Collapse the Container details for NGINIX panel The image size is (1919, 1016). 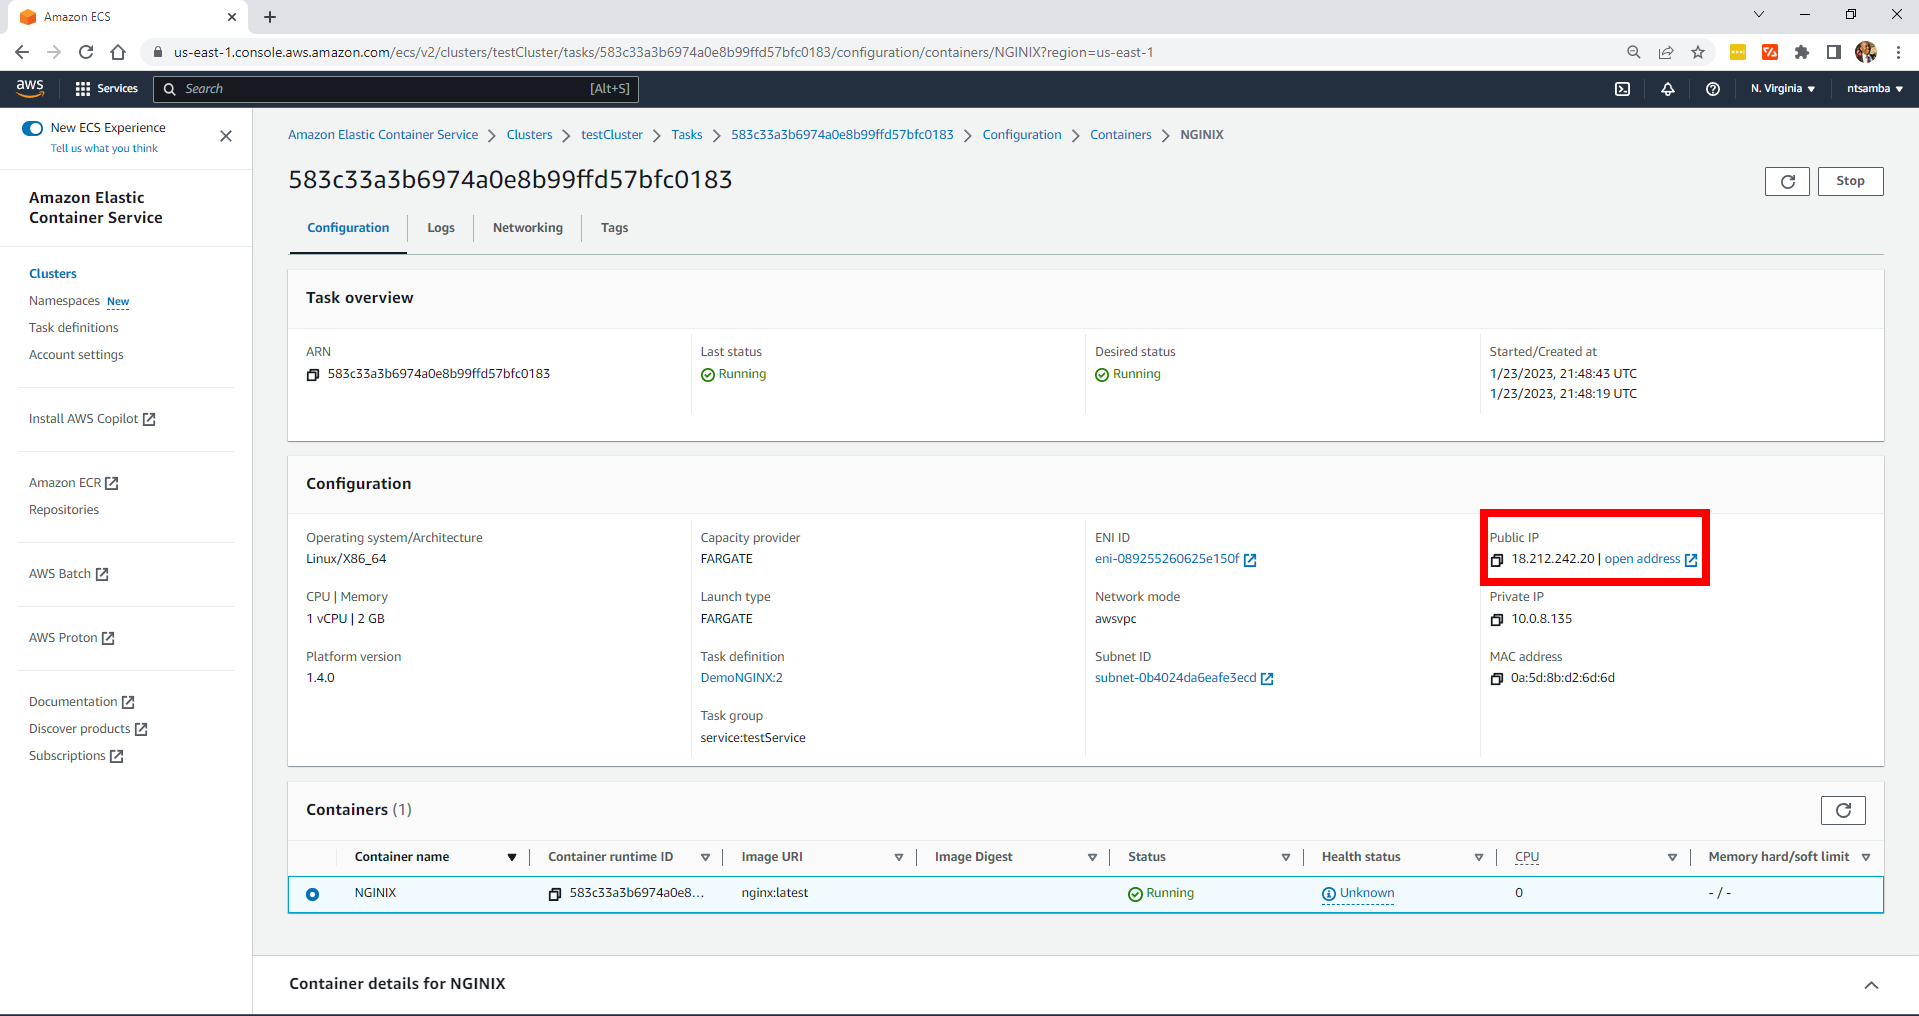pyautogui.click(x=1870, y=985)
